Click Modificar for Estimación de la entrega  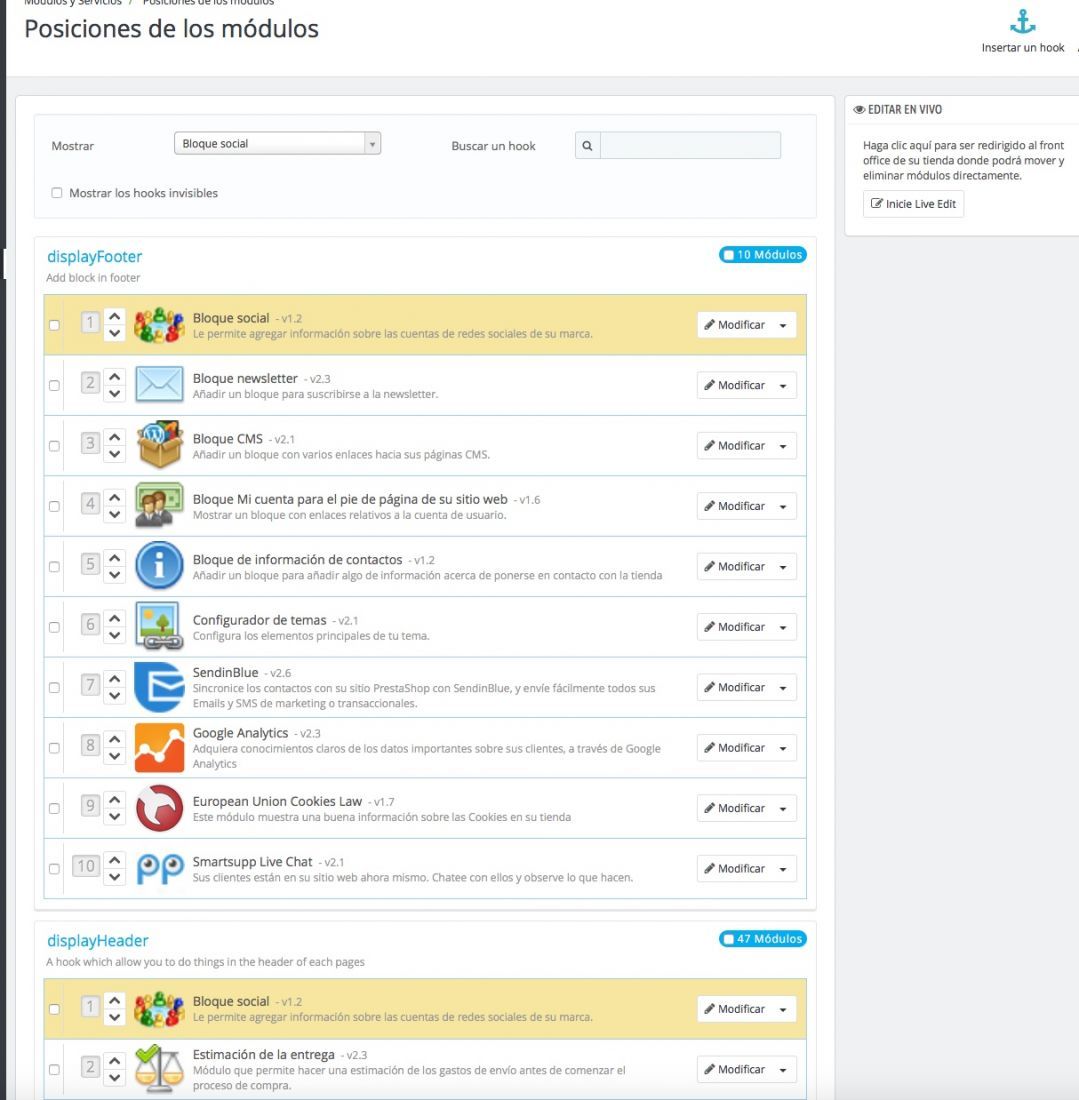point(735,1069)
